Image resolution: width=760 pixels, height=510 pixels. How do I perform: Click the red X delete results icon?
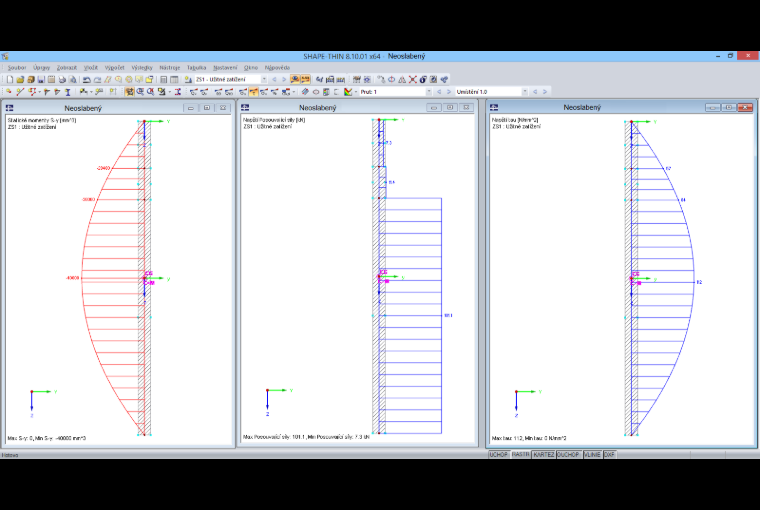click(x=412, y=79)
